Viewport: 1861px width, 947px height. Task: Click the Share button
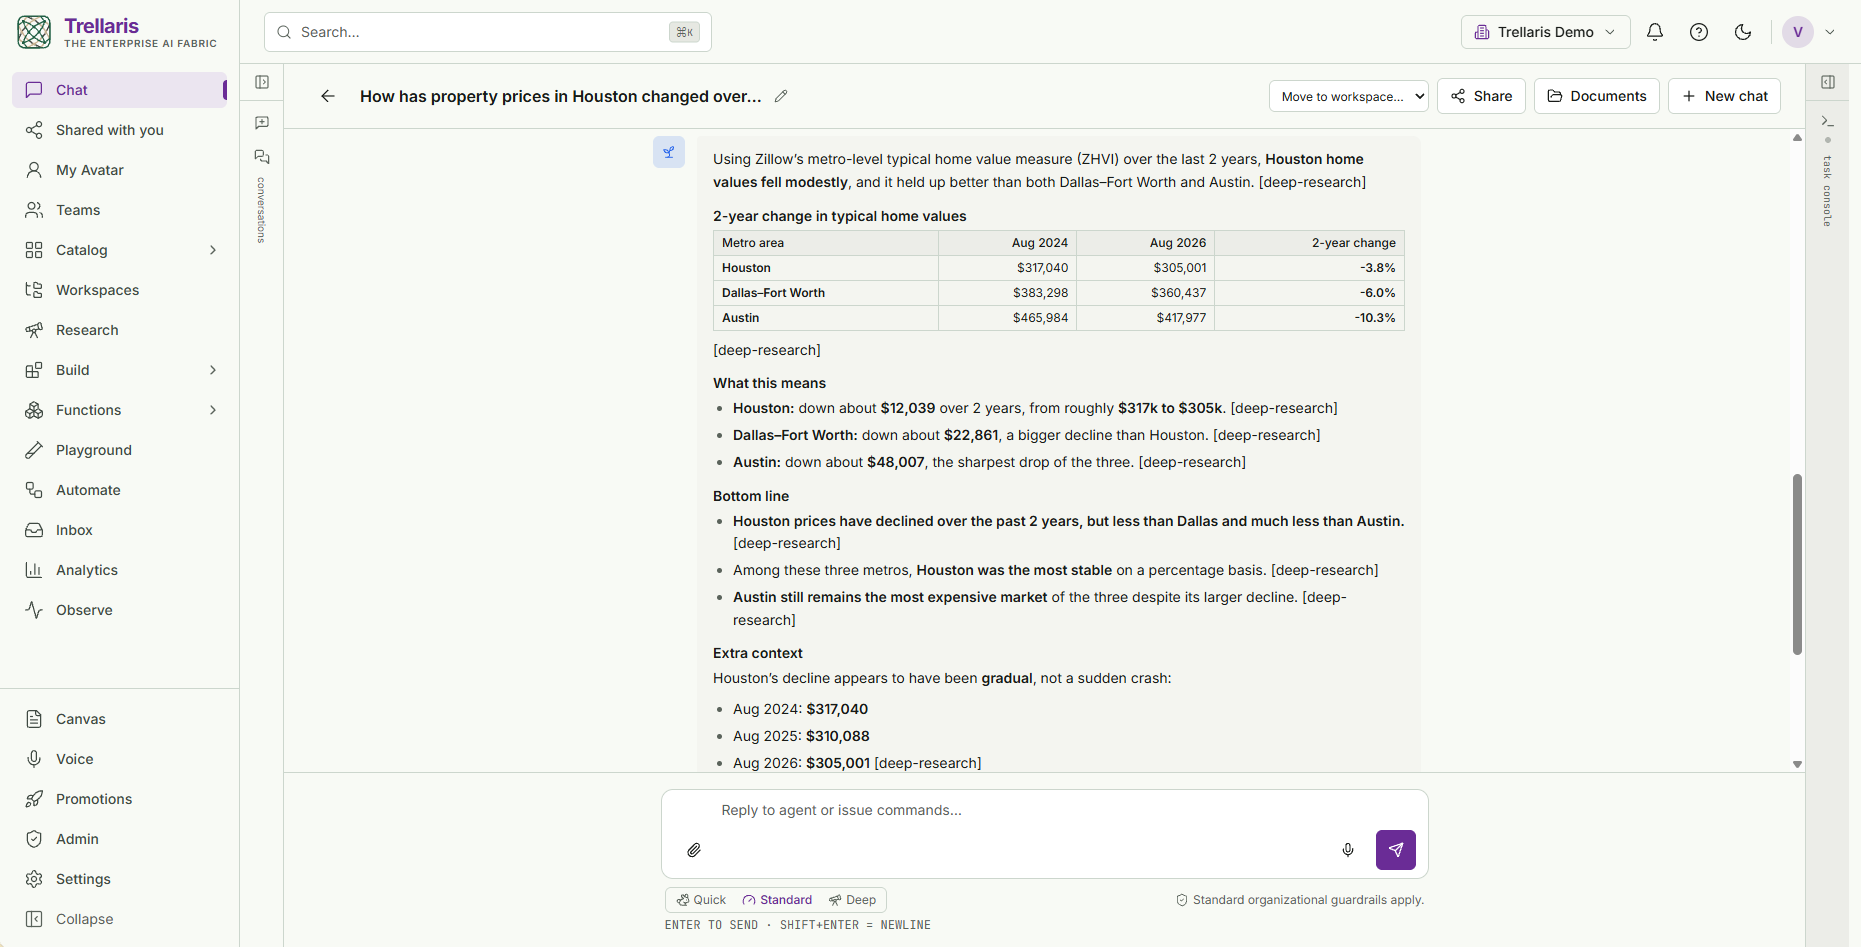(x=1481, y=96)
